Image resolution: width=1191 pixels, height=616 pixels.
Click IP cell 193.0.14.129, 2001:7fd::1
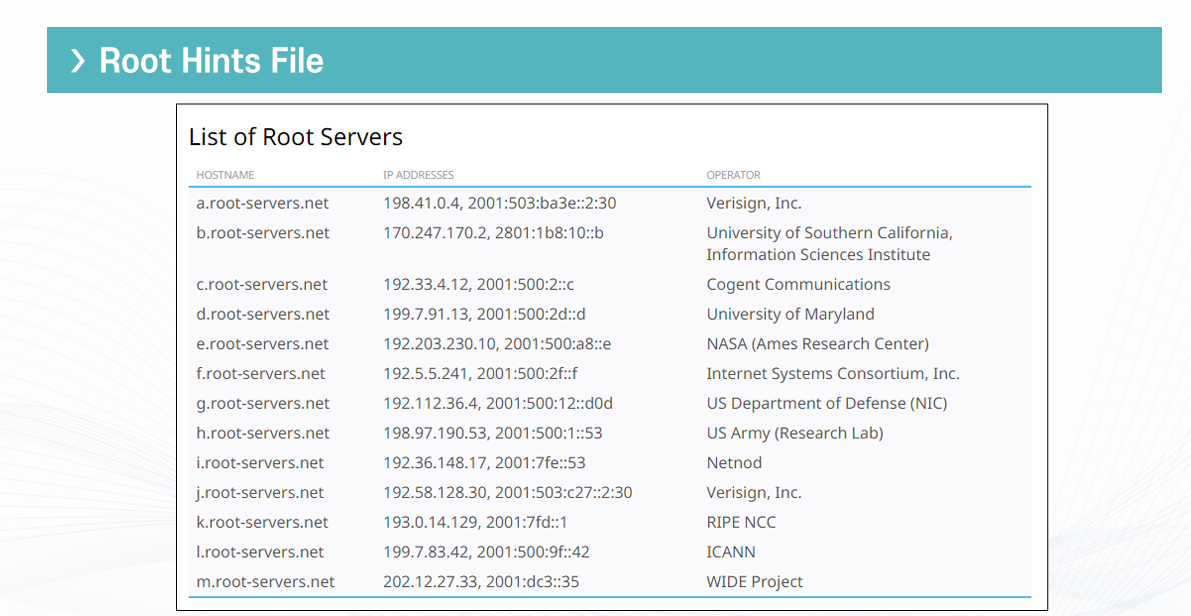[475, 522]
